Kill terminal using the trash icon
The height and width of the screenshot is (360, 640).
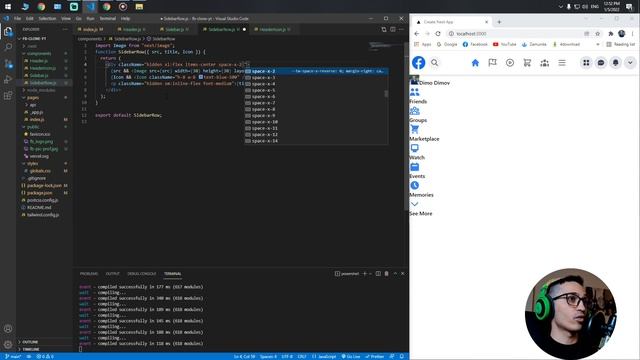(x=387, y=273)
